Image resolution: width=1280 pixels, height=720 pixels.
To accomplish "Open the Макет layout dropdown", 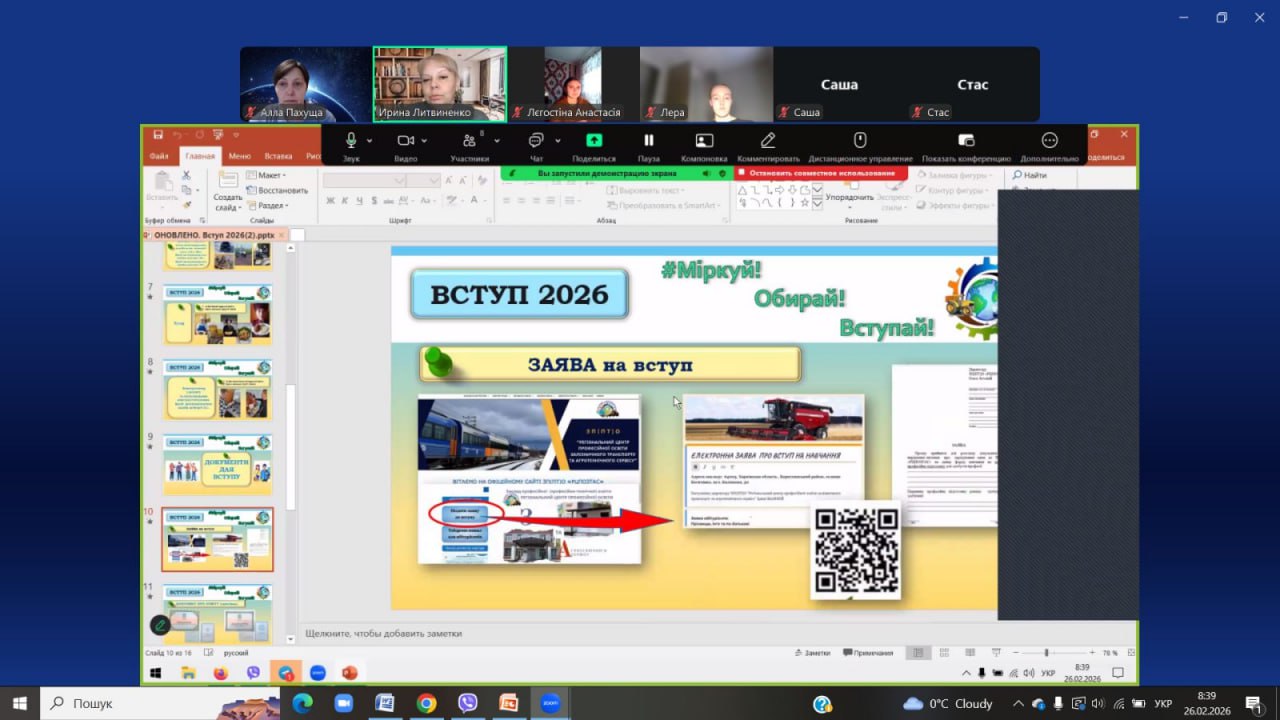I will (x=268, y=175).
